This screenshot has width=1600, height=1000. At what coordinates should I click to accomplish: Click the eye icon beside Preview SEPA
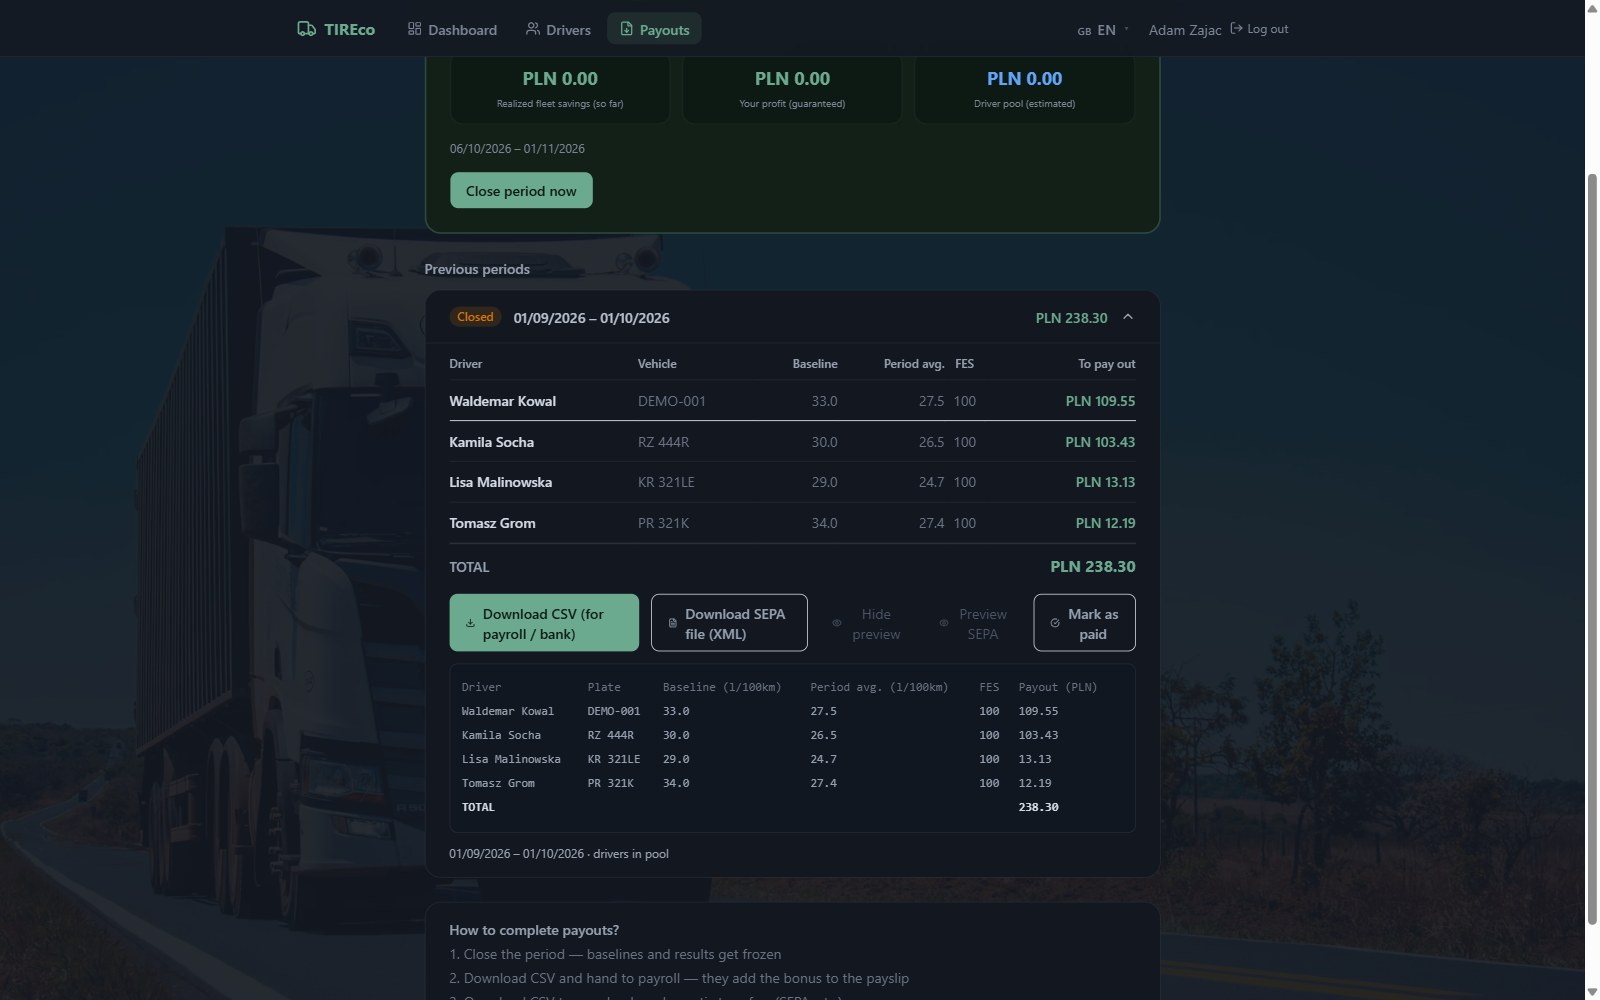943,623
